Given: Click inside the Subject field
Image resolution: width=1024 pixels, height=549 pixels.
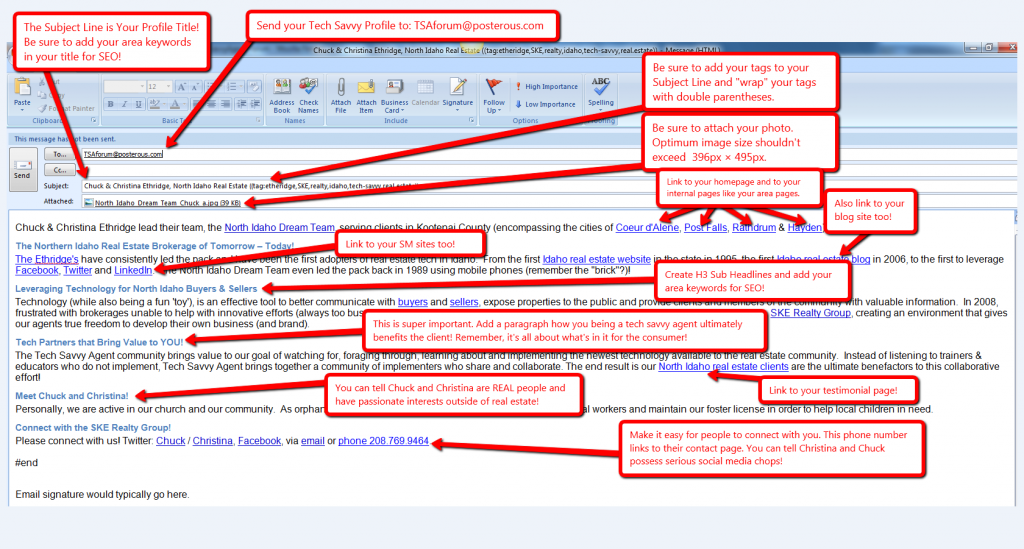Looking at the screenshot, I should pos(549,186).
